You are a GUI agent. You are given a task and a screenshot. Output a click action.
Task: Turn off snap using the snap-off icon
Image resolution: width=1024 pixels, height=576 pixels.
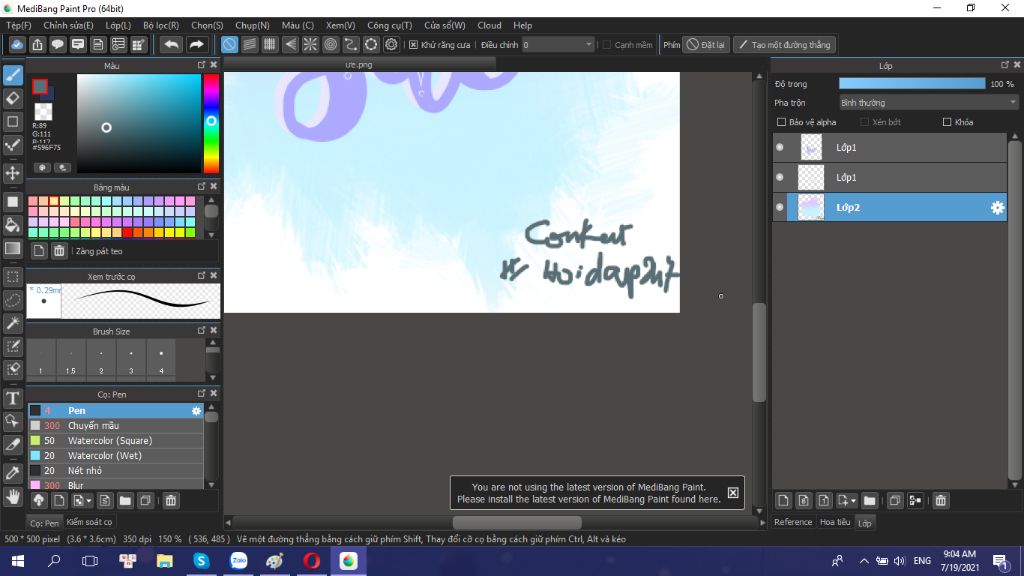coord(229,44)
